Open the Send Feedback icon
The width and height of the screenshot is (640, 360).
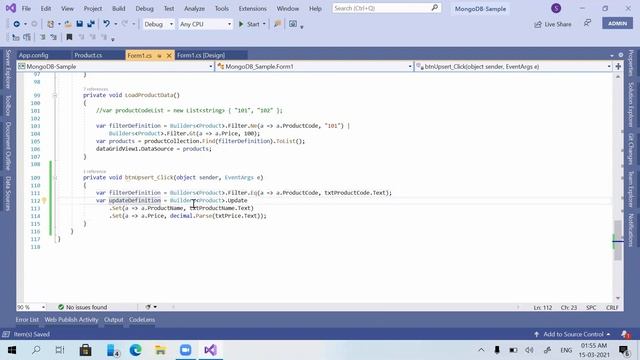587,23
